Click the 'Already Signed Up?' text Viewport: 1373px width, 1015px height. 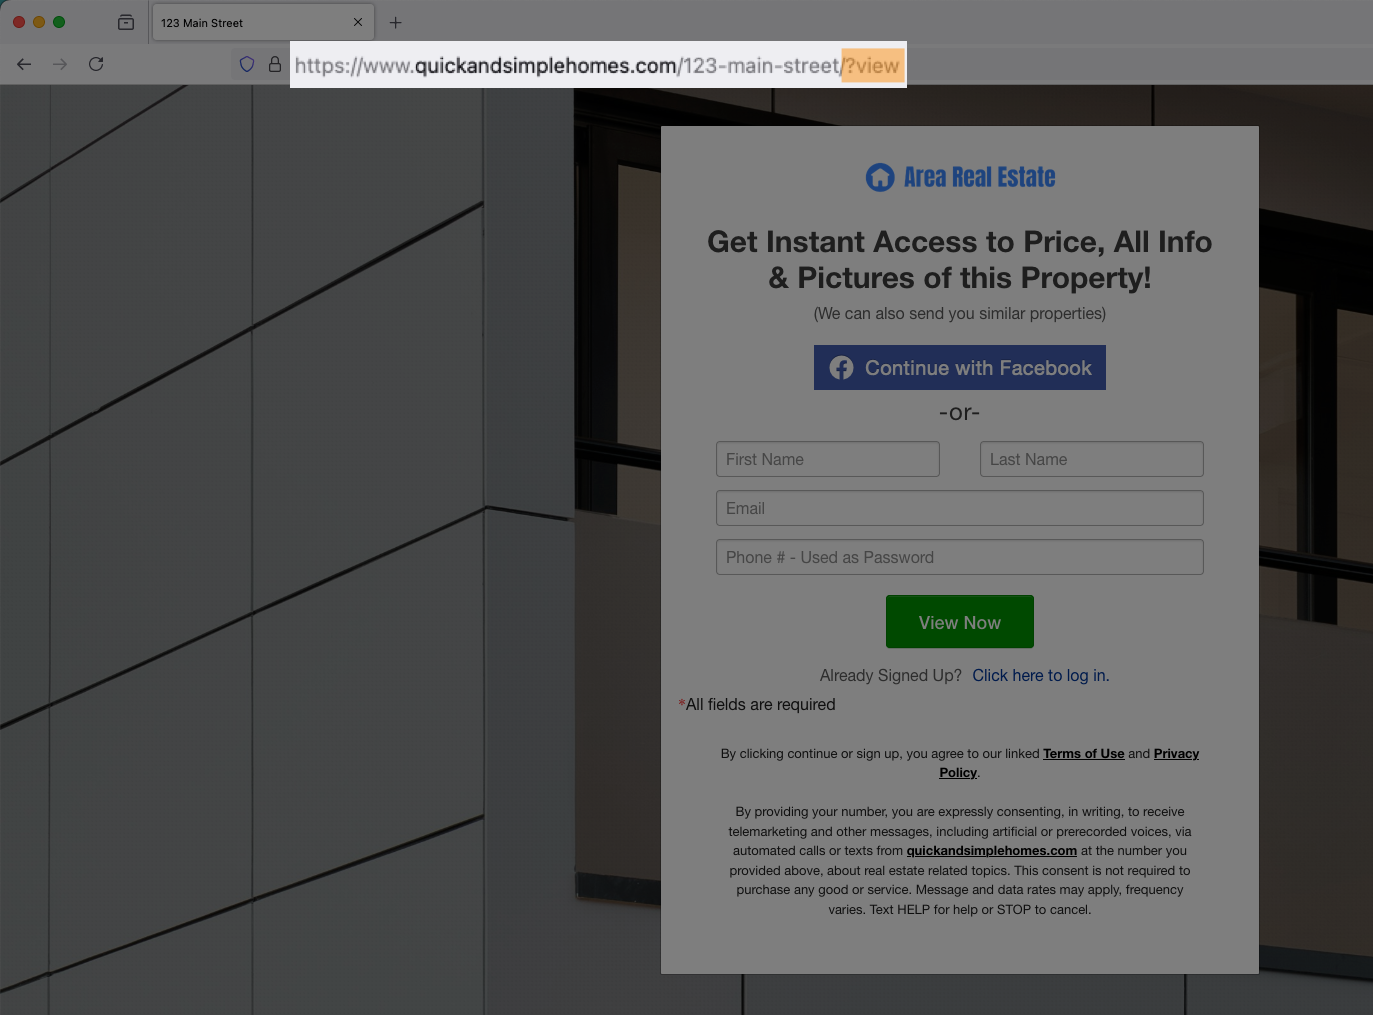(x=891, y=675)
